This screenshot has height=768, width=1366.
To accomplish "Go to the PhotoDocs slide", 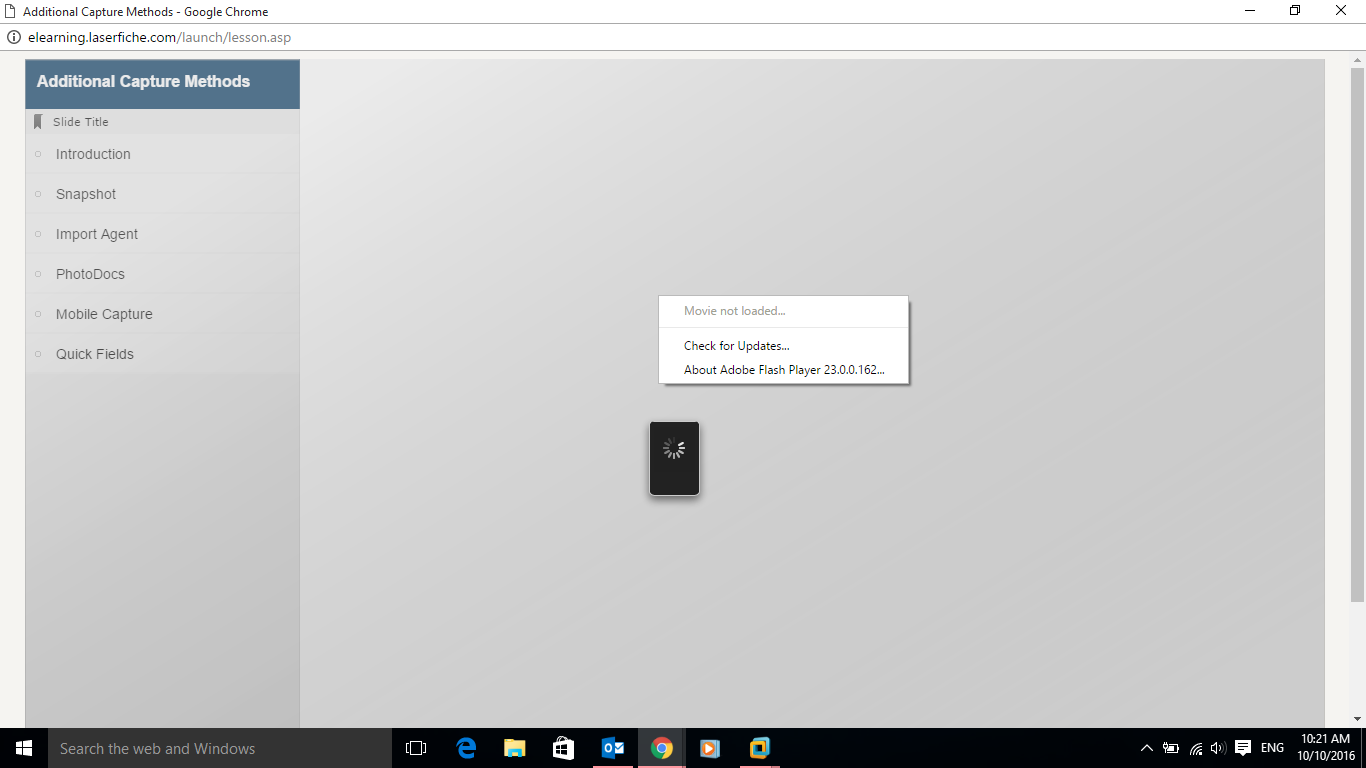I will 162,274.
